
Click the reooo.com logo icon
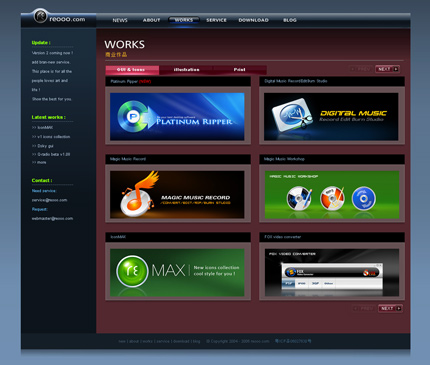pyautogui.click(x=40, y=16)
